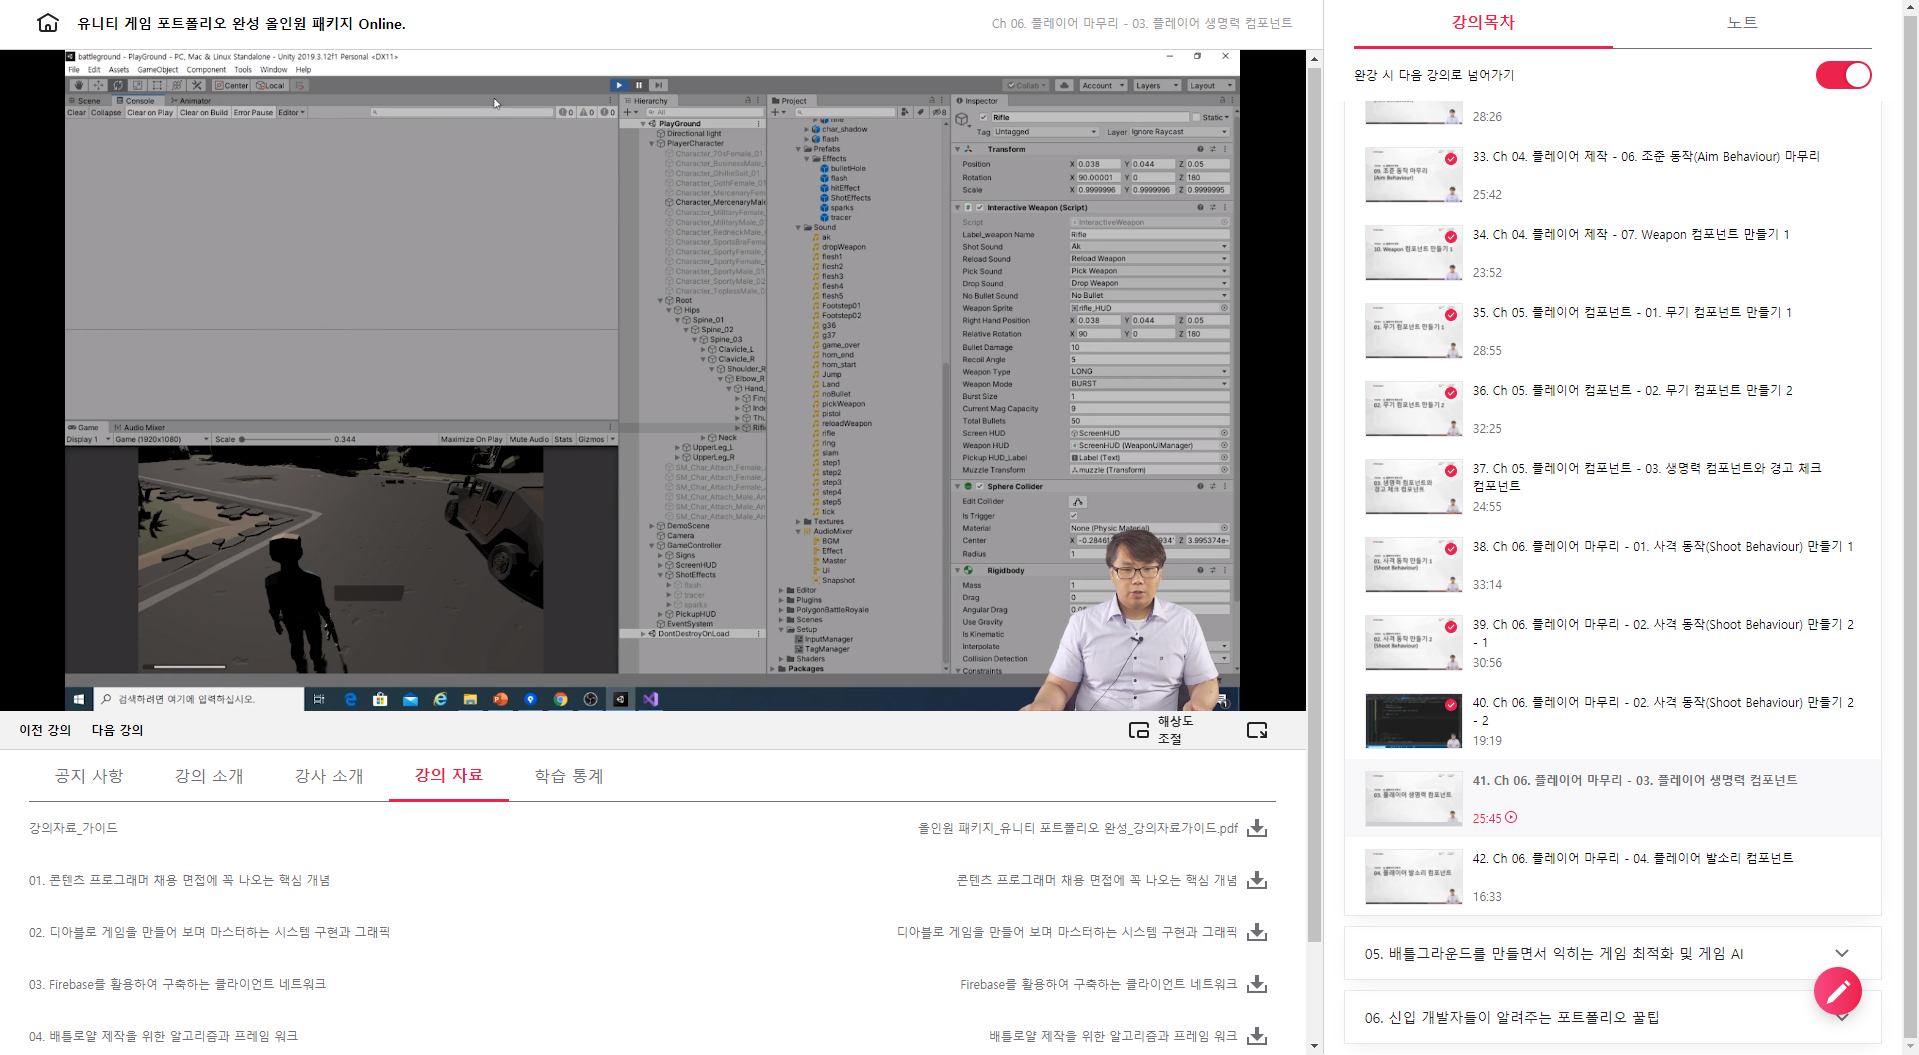Open the 해상도 조절 resolution icon
This screenshot has width=1919, height=1055.
point(1138,730)
